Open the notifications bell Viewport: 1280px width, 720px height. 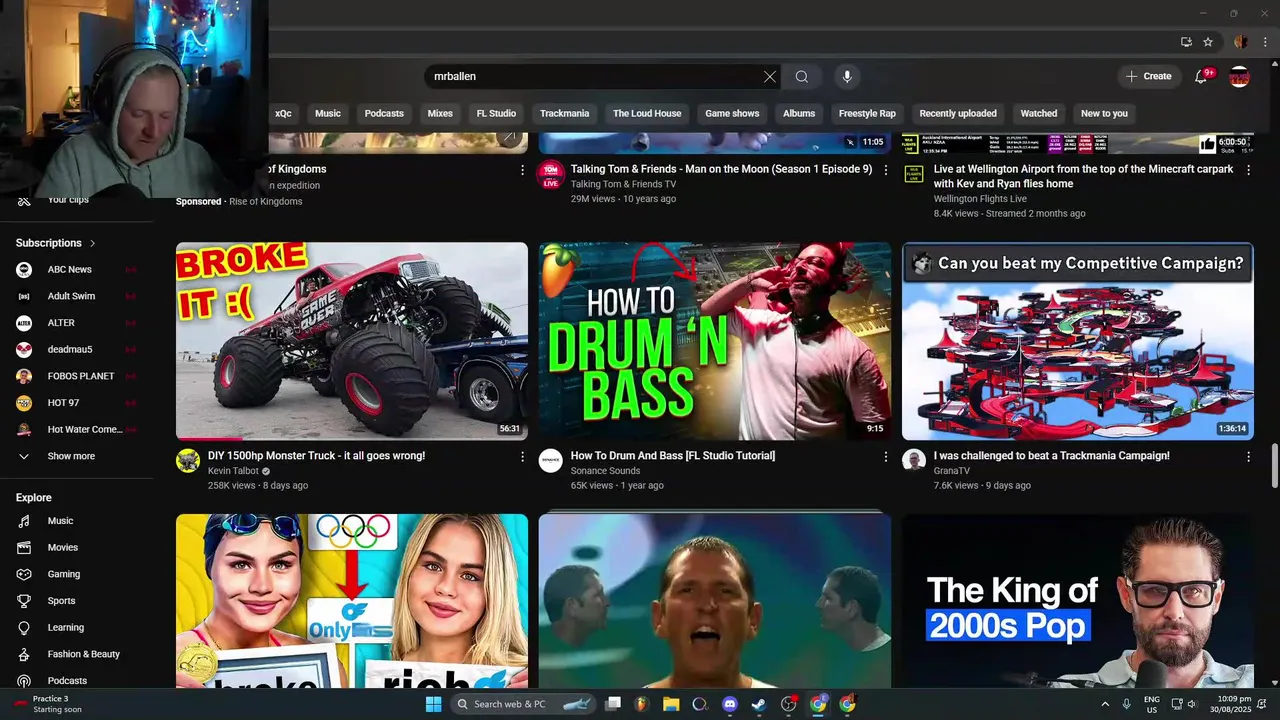1201,76
